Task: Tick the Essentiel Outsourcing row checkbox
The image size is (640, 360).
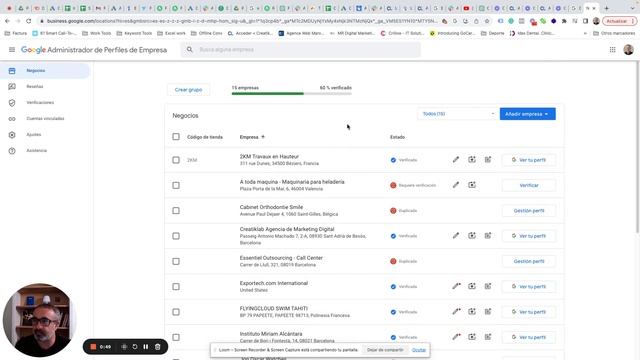Action: pyautogui.click(x=176, y=261)
